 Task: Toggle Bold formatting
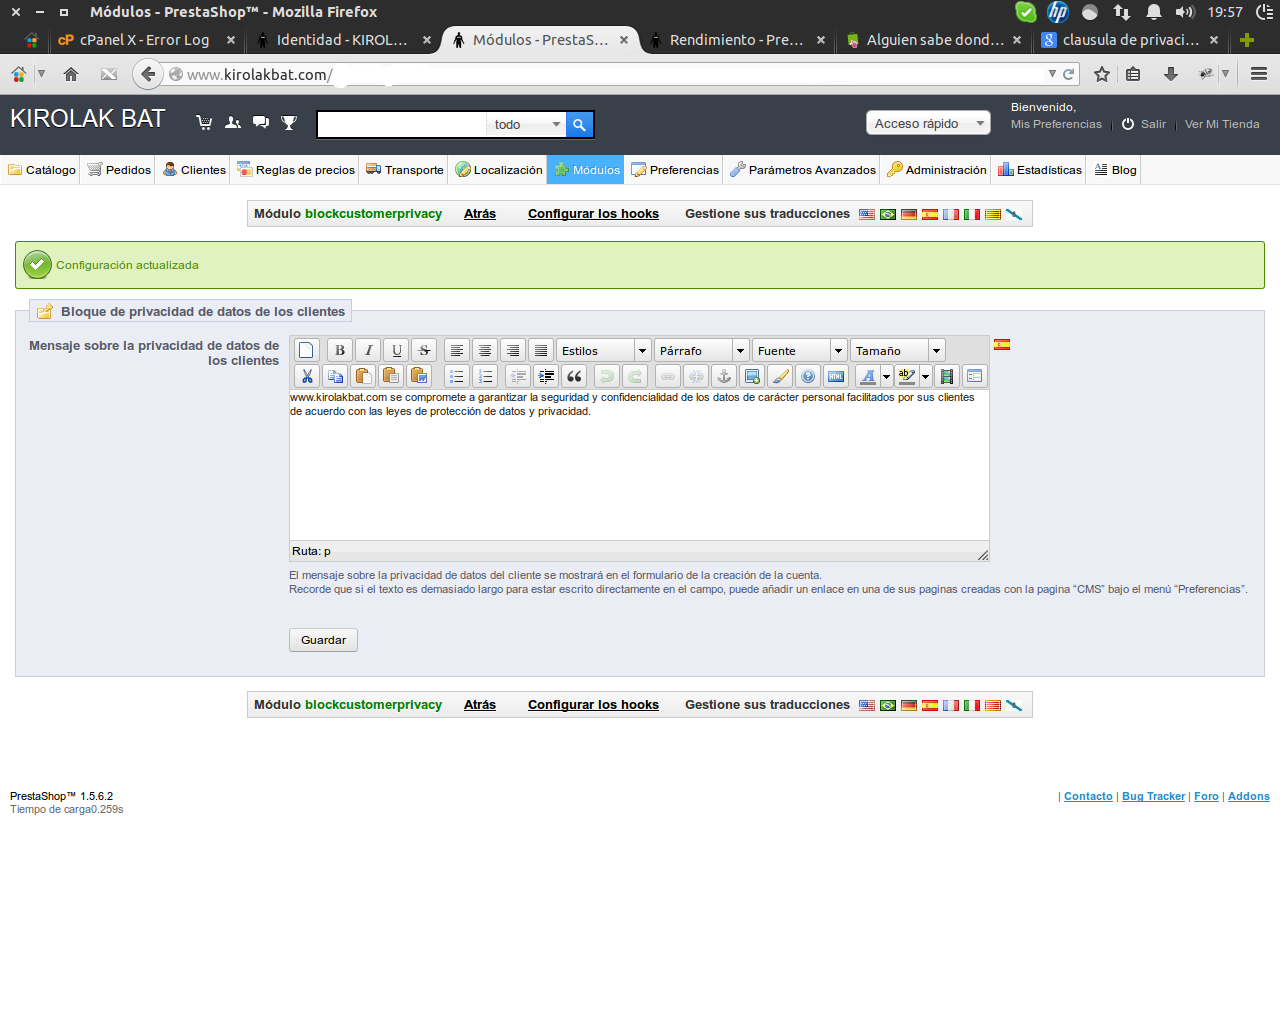[340, 350]
